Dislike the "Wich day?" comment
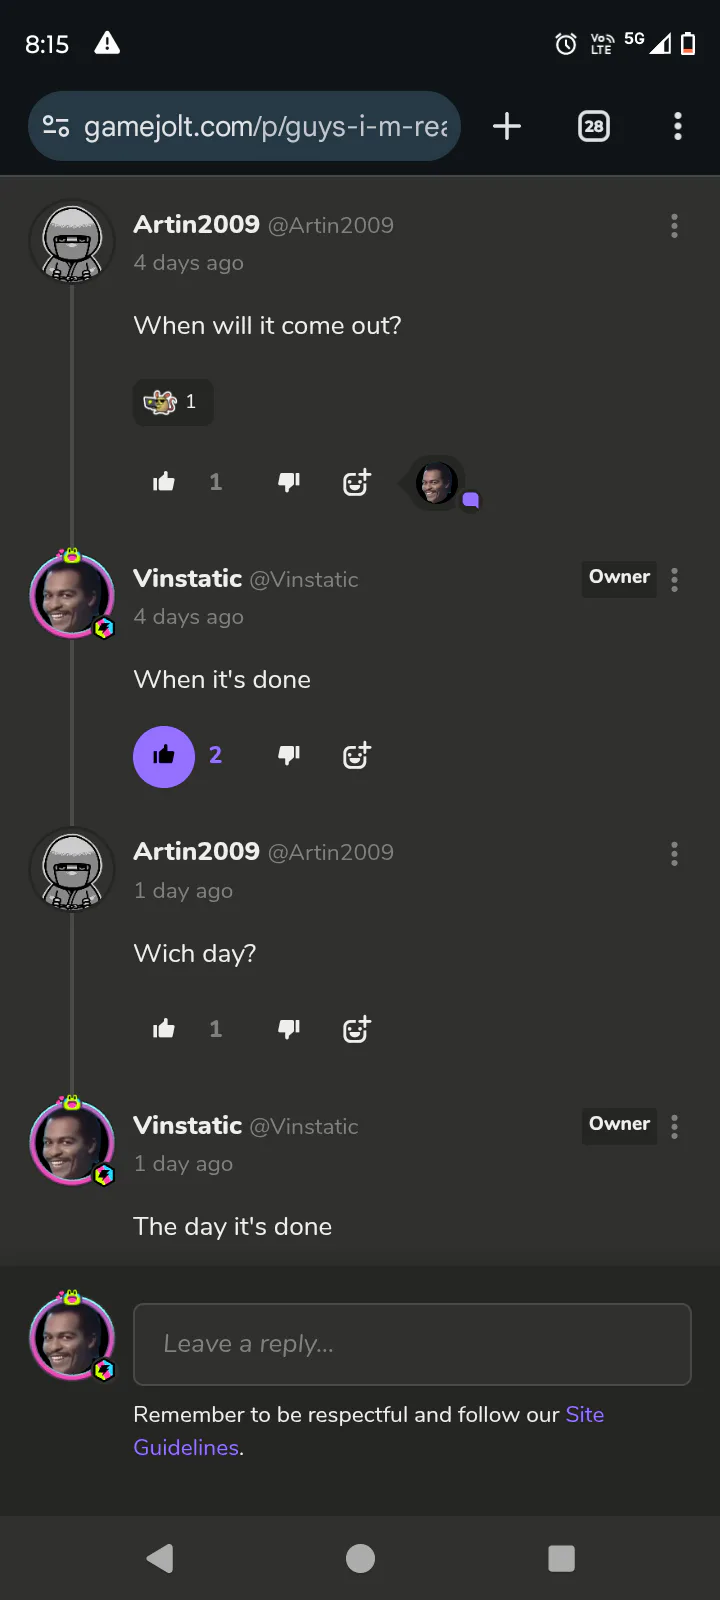 point(289,1029)
